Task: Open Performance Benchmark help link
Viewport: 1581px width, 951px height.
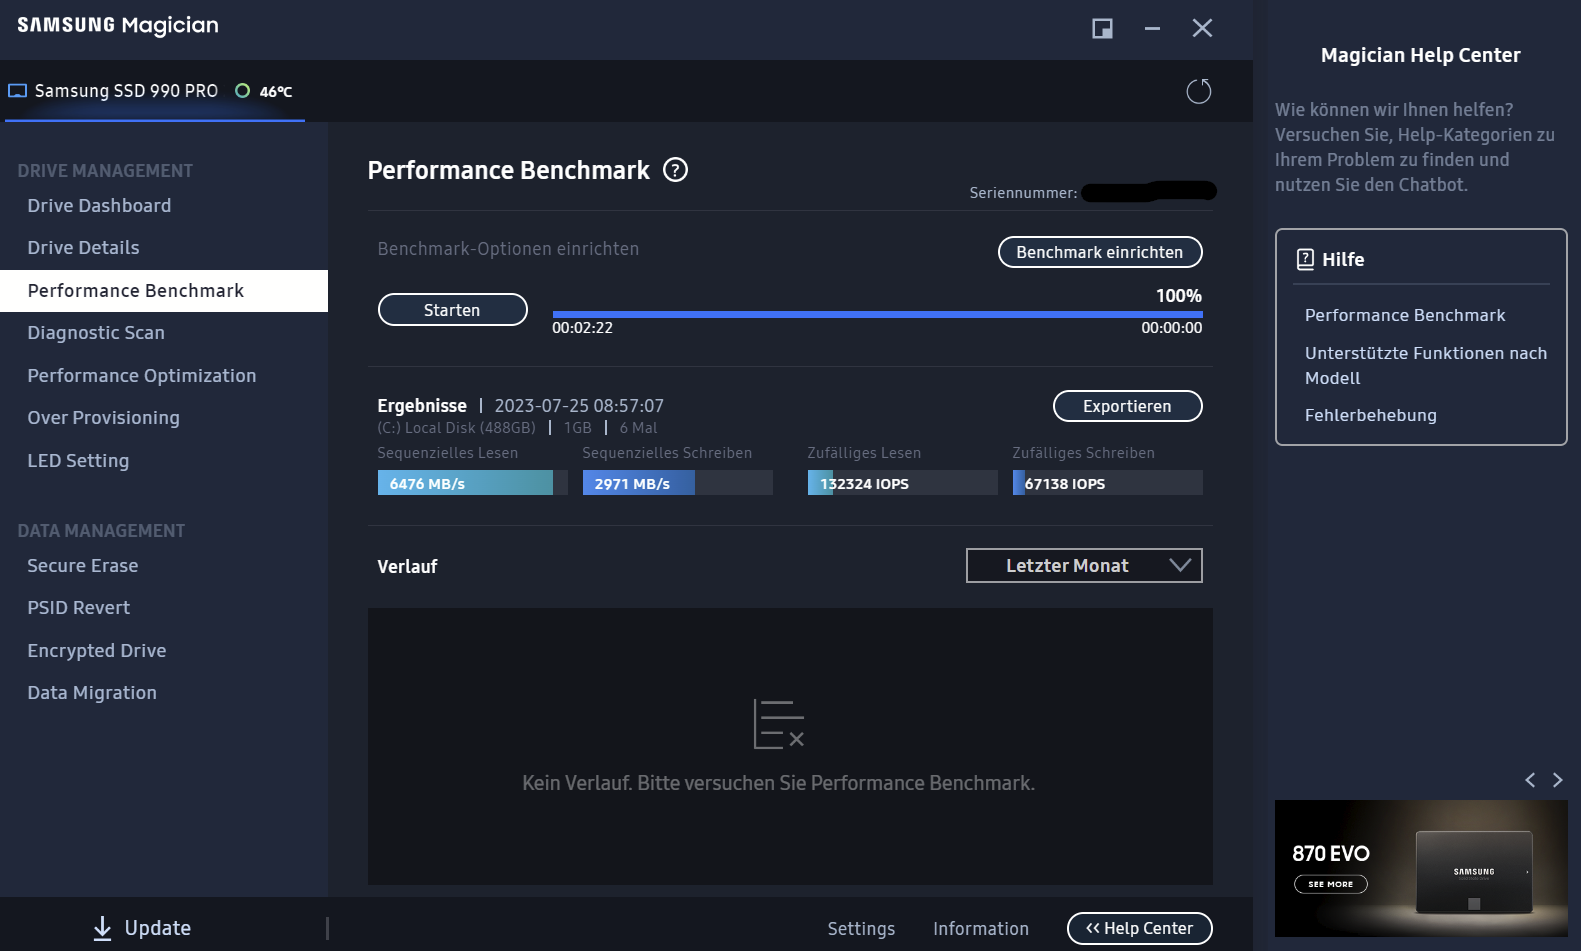Action: point(1405,315)
